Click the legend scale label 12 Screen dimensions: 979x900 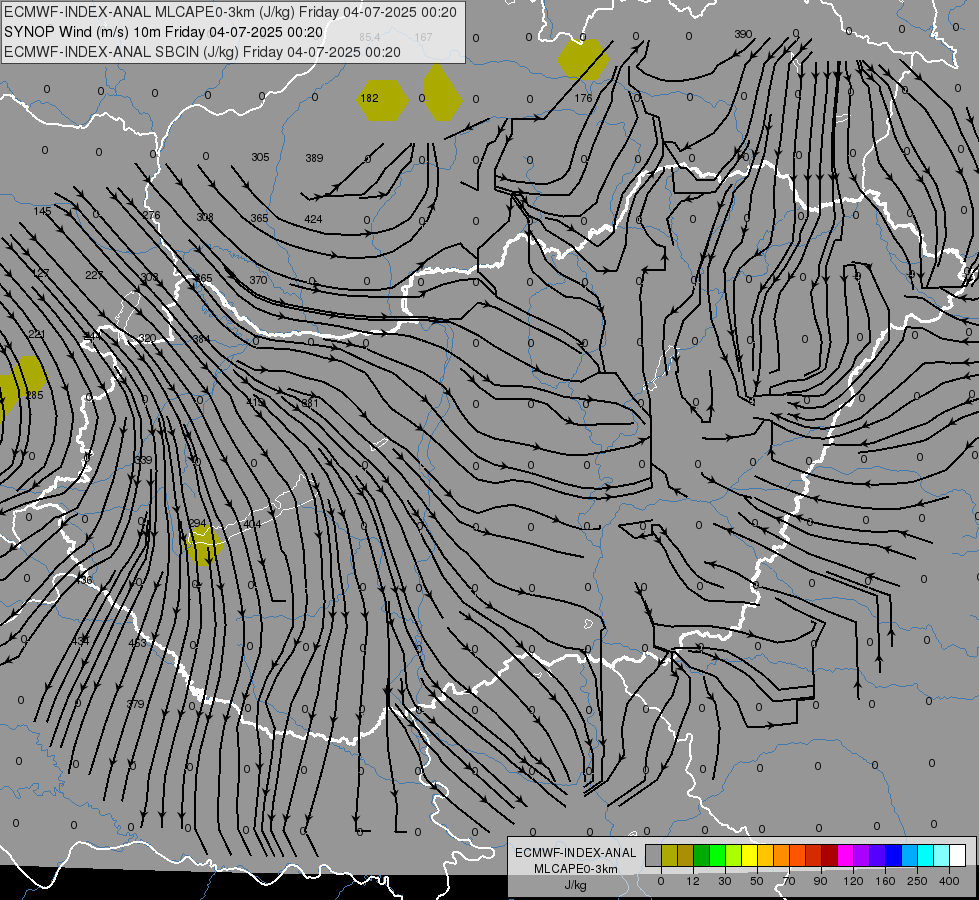click(x=692, y=881)
